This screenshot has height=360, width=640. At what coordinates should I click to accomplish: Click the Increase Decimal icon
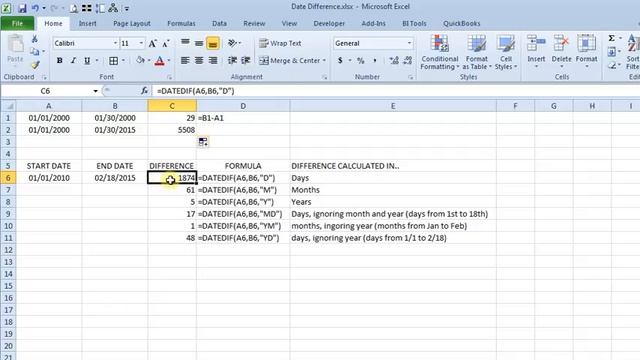(x=394, y=60)
